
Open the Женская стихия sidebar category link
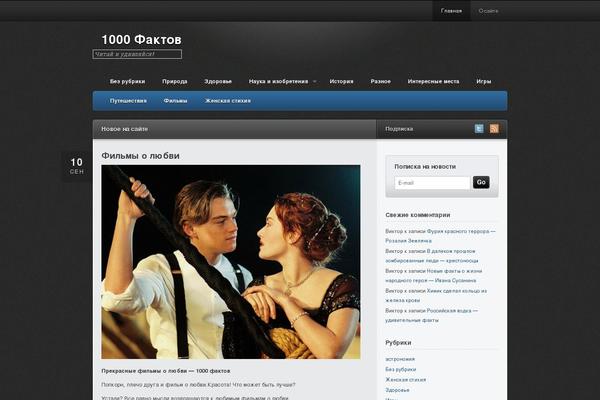pyautogui.click(x=406, y=380)
